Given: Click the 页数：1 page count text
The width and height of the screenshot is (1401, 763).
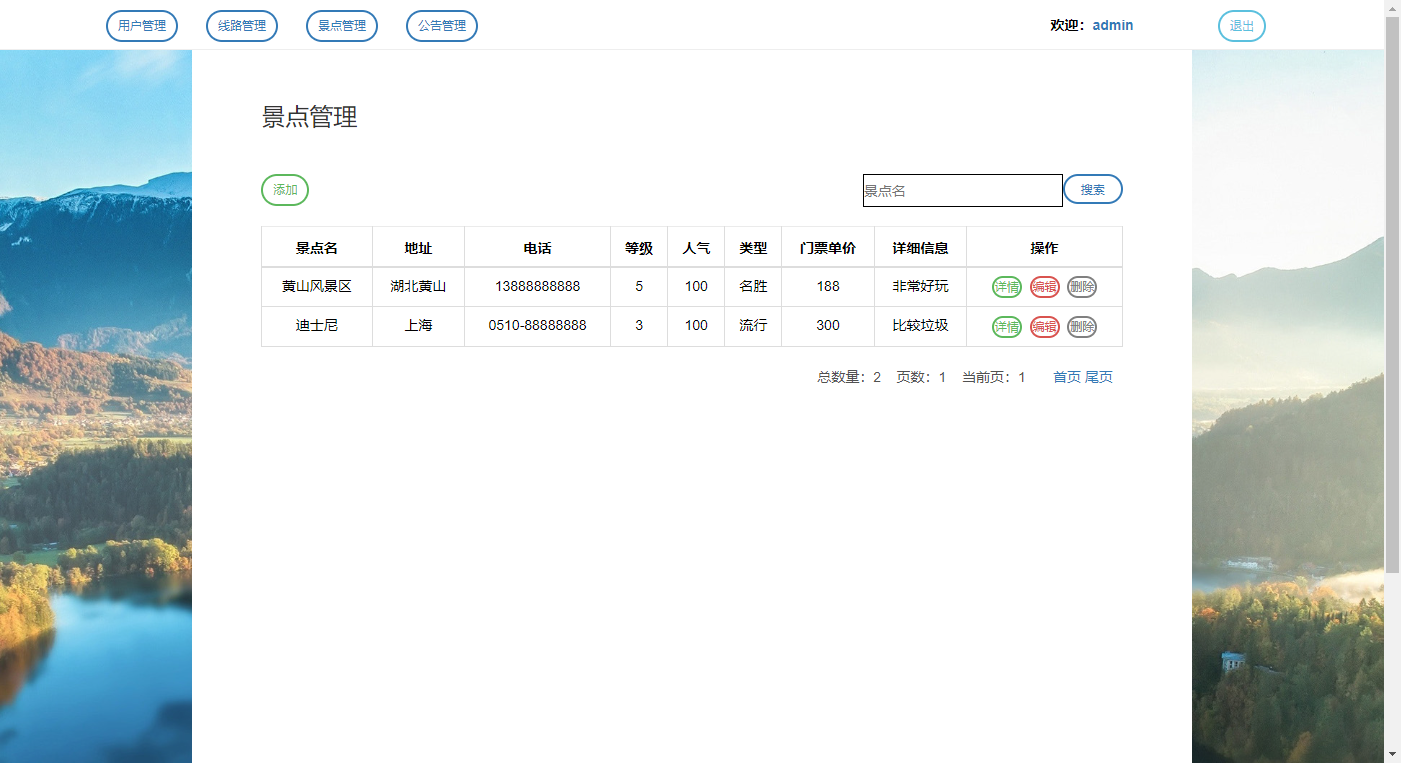Looking at the screenshot, I should point(921,377).
